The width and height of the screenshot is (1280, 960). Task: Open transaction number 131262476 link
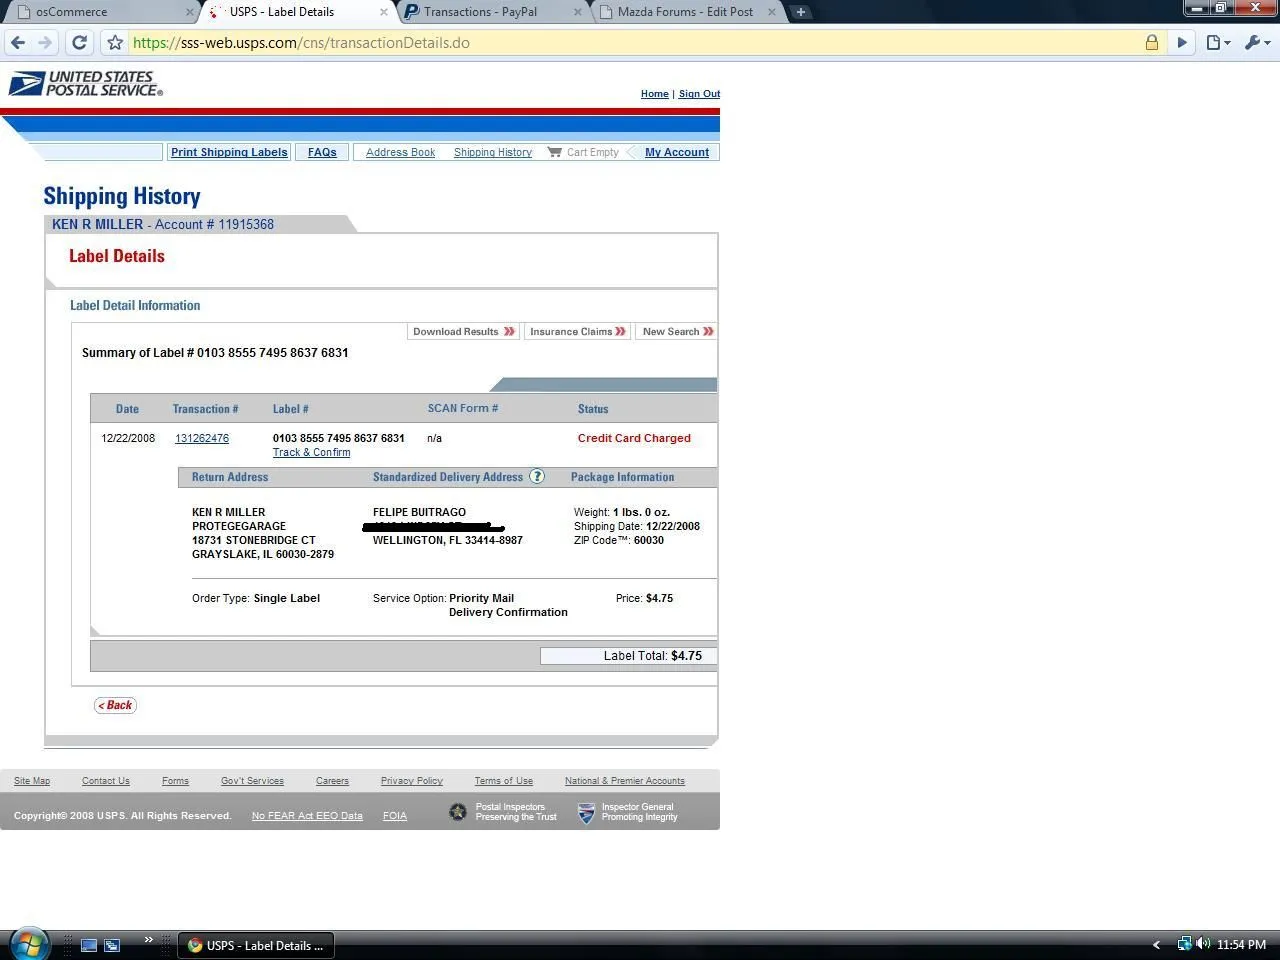[202, 439]
